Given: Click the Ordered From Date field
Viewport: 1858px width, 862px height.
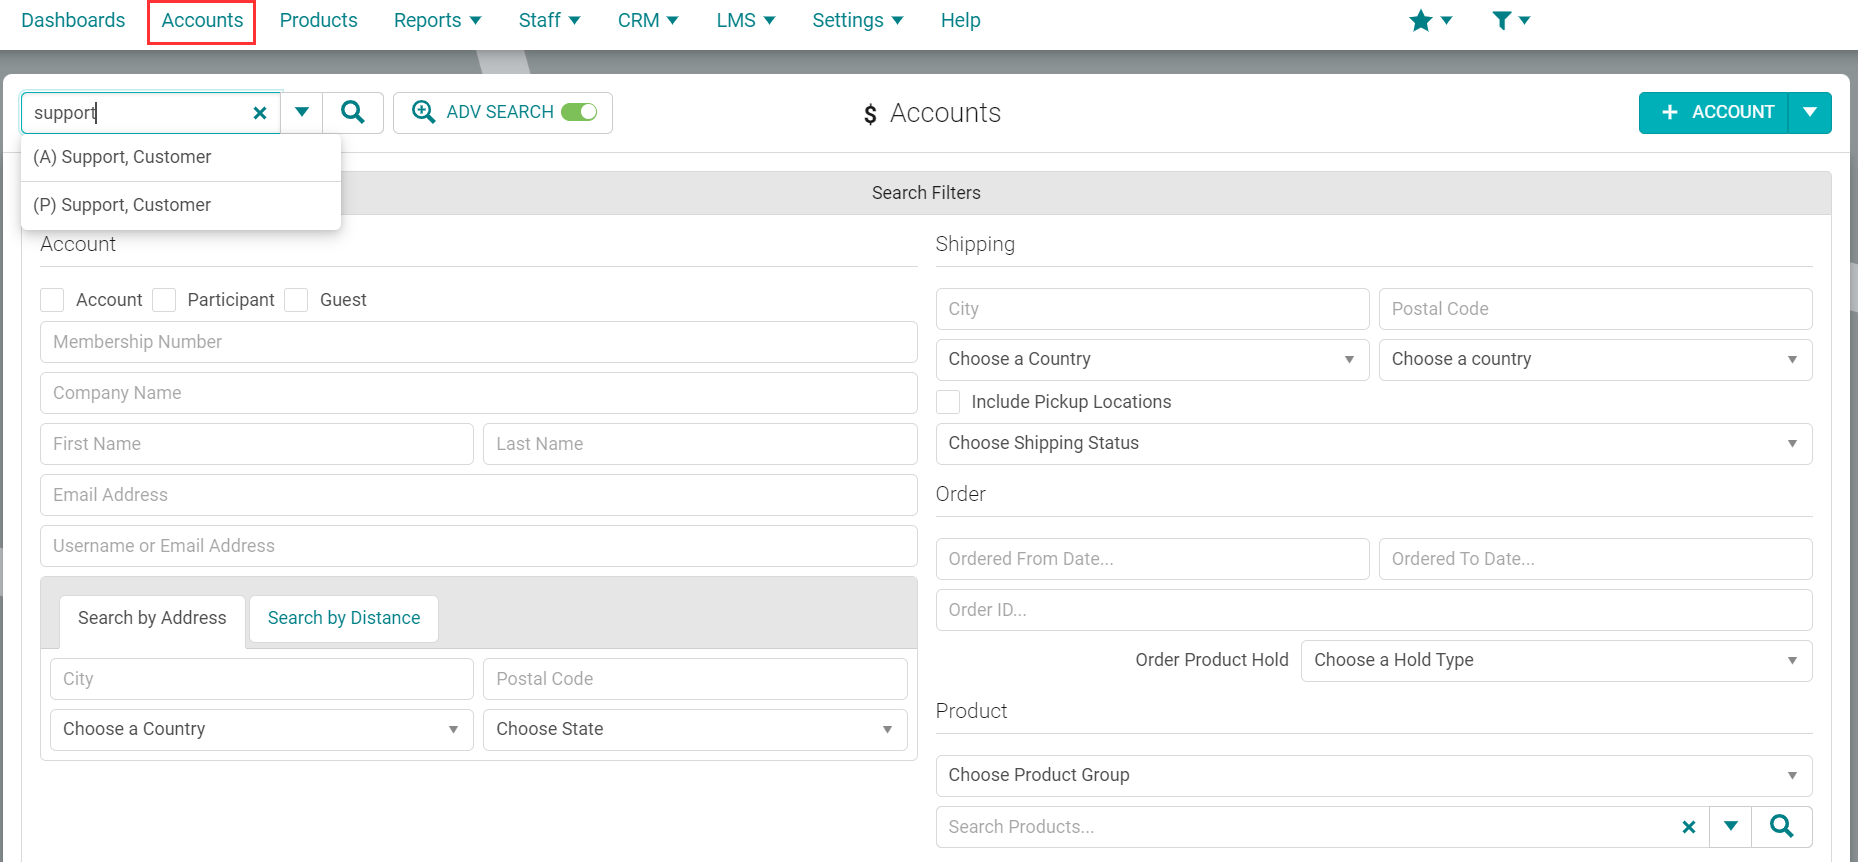Looking at the screenshot, I should 1152,559.
